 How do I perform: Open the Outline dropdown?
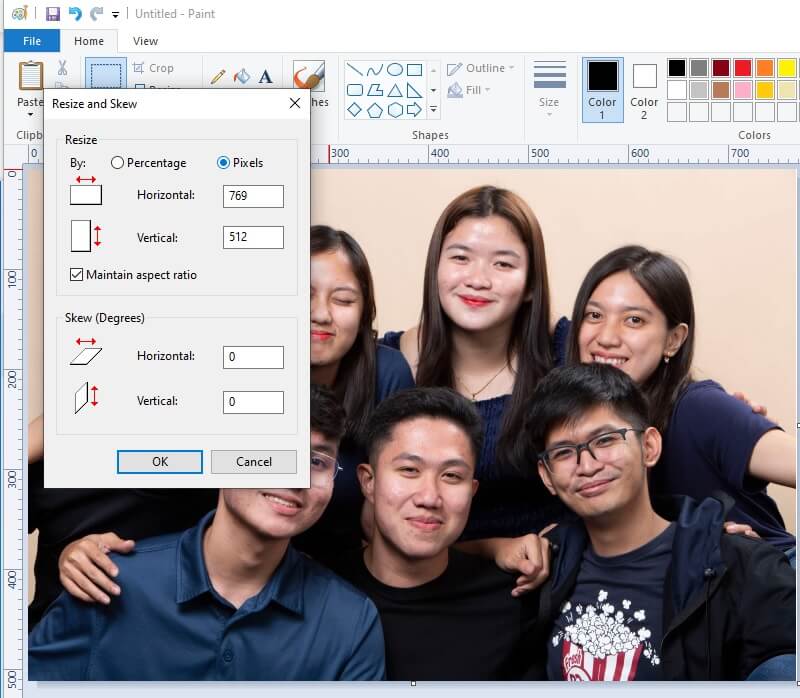(478, 67)
